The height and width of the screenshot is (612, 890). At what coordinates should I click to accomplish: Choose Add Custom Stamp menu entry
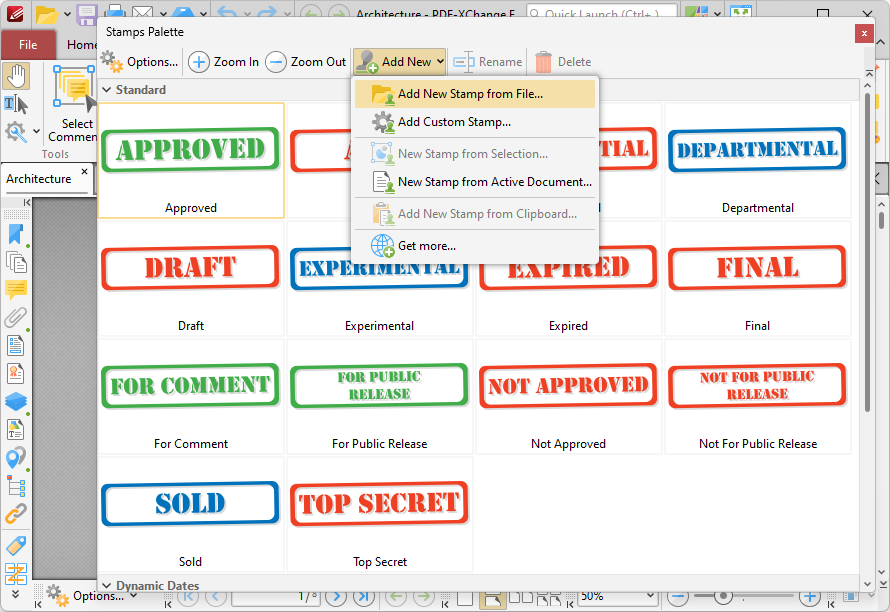(475, 121)
